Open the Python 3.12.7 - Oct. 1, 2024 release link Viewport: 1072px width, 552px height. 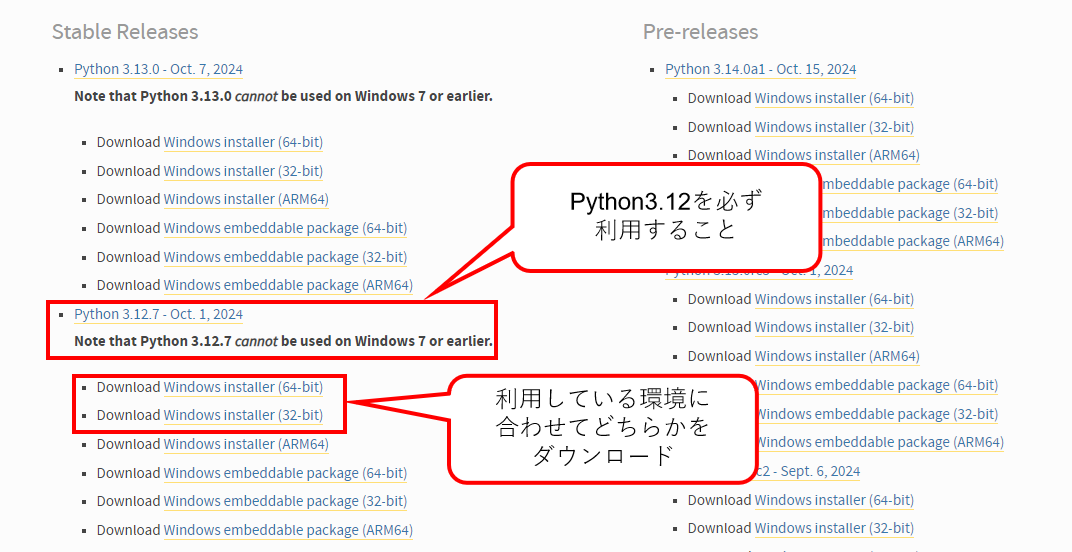point(159,314)
